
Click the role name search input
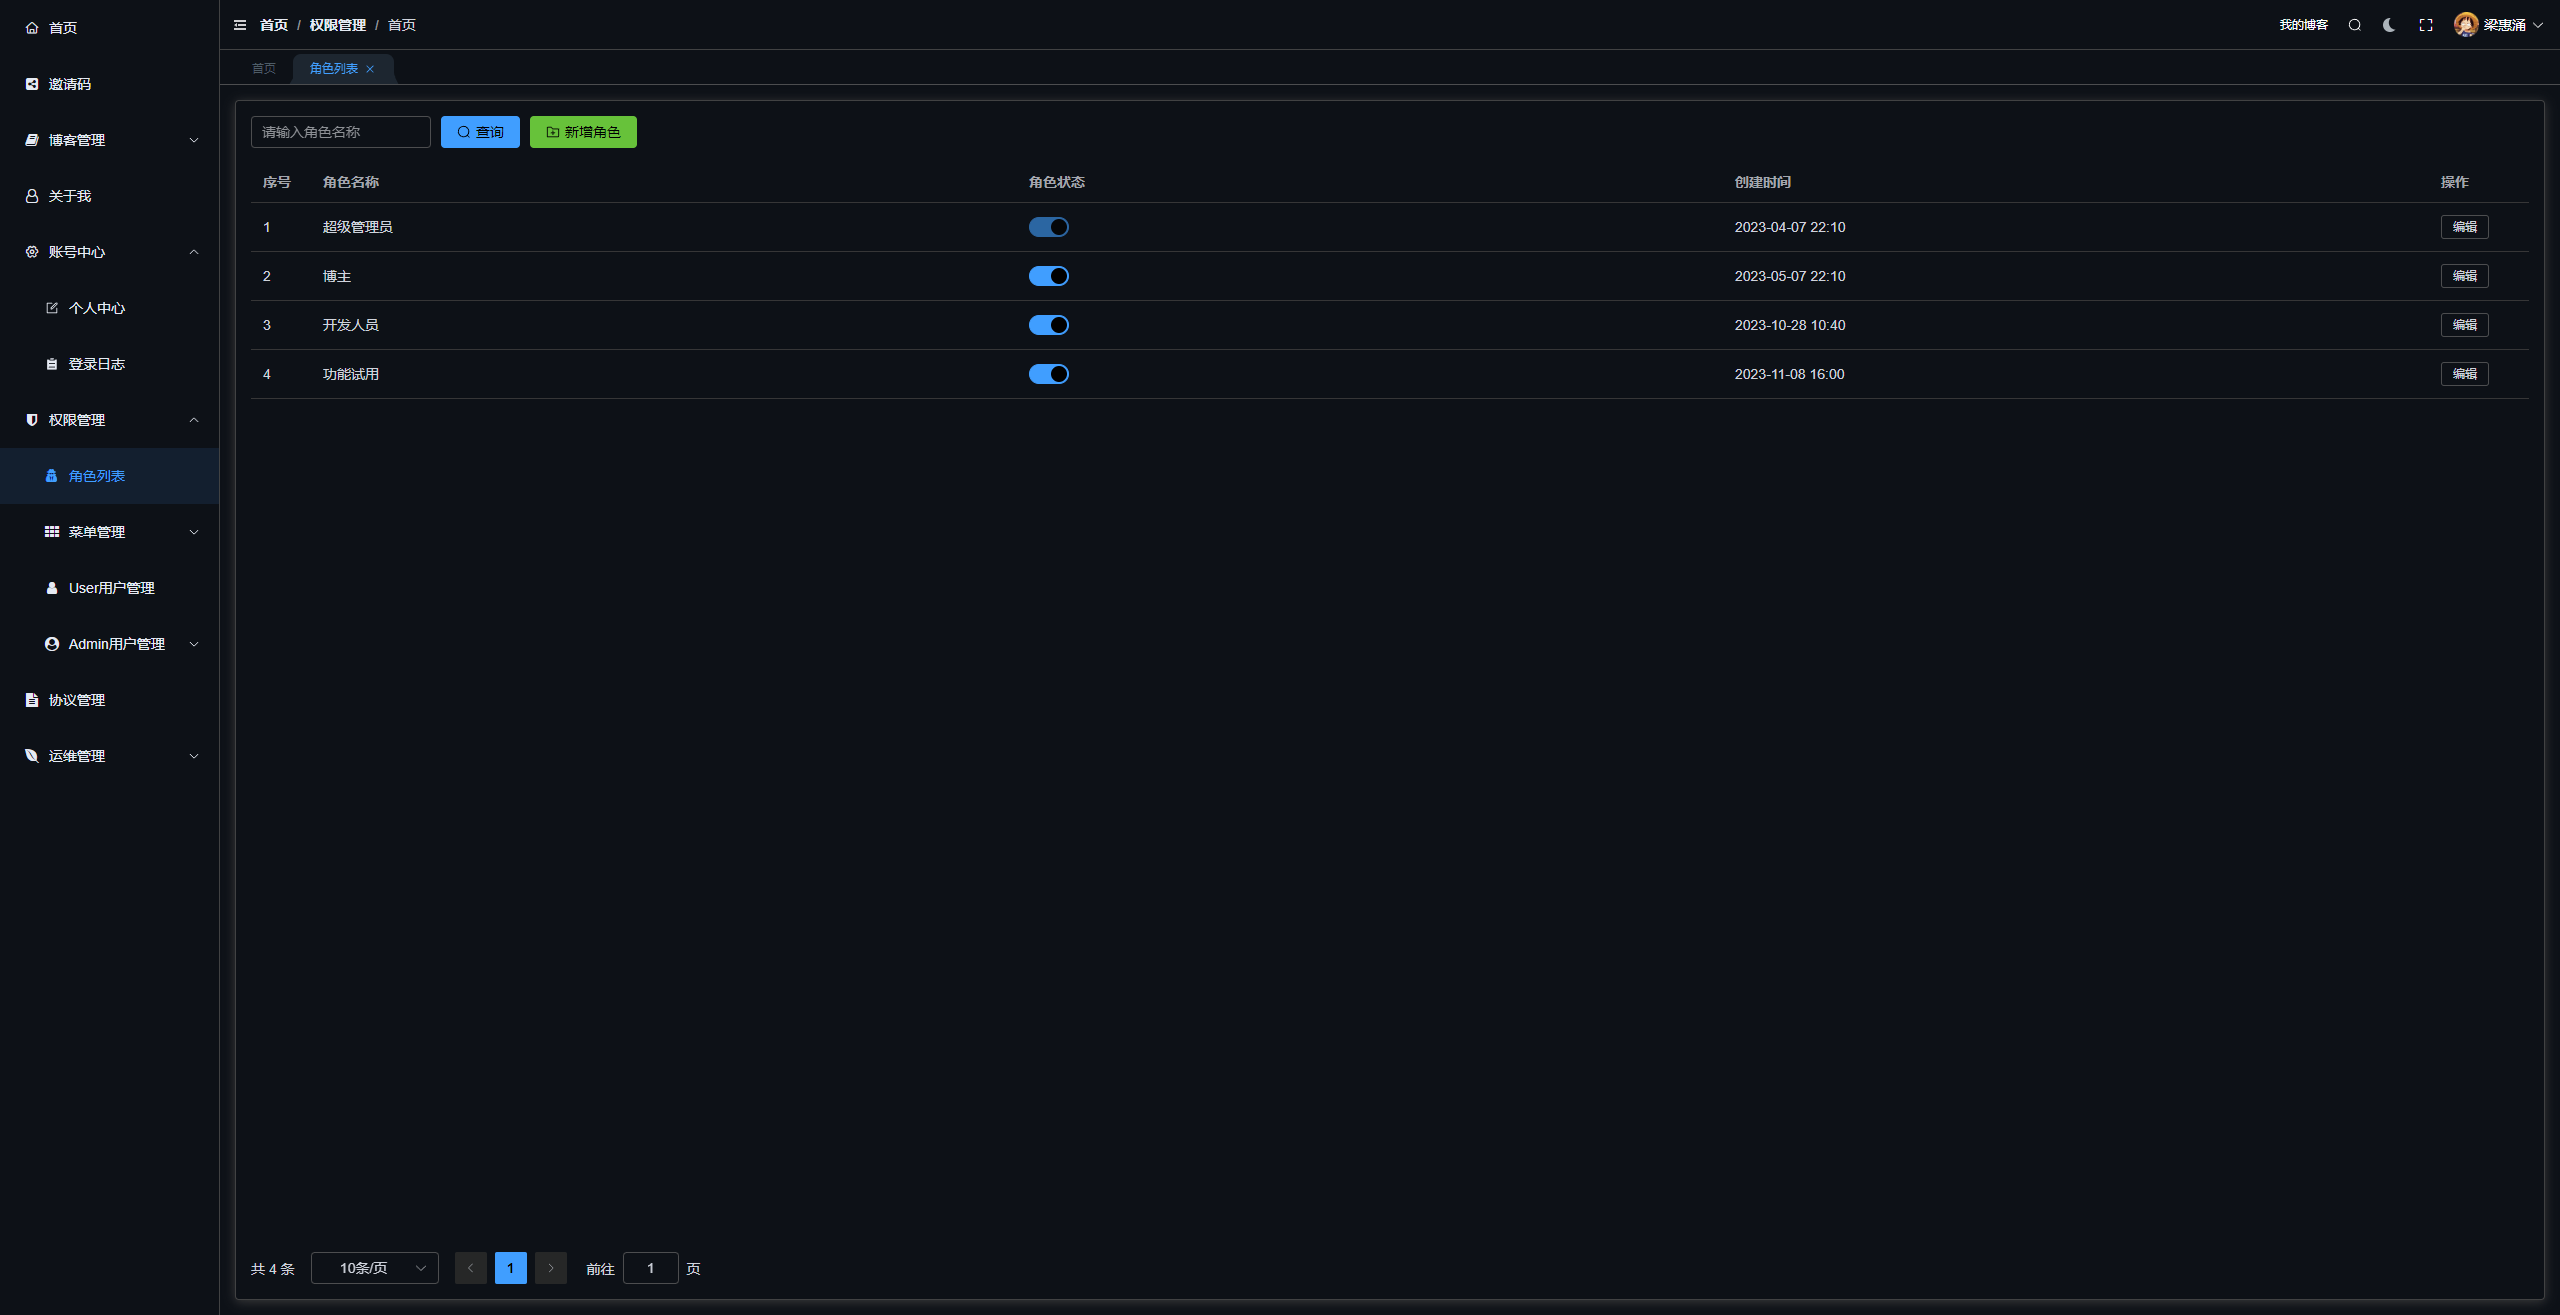340,132
